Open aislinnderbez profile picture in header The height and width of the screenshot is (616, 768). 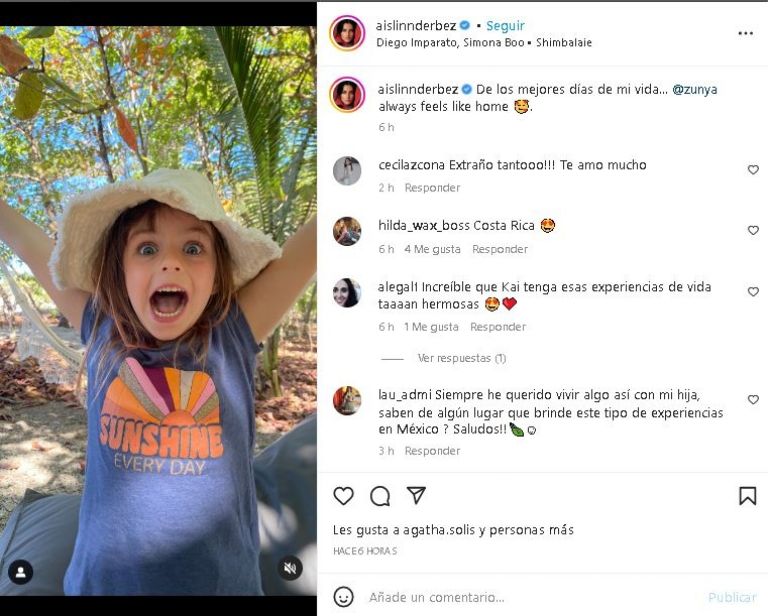347,33
